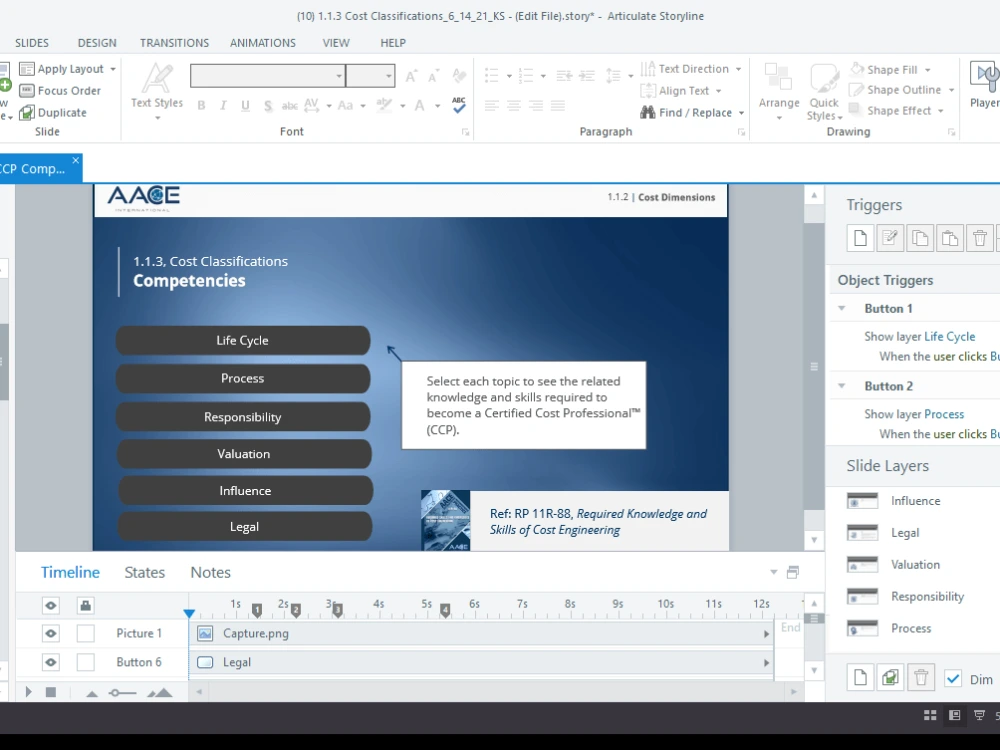Viewport: 1000px width, 750px height.
Task: Click the numbered list icon
Action: (526, 76)
